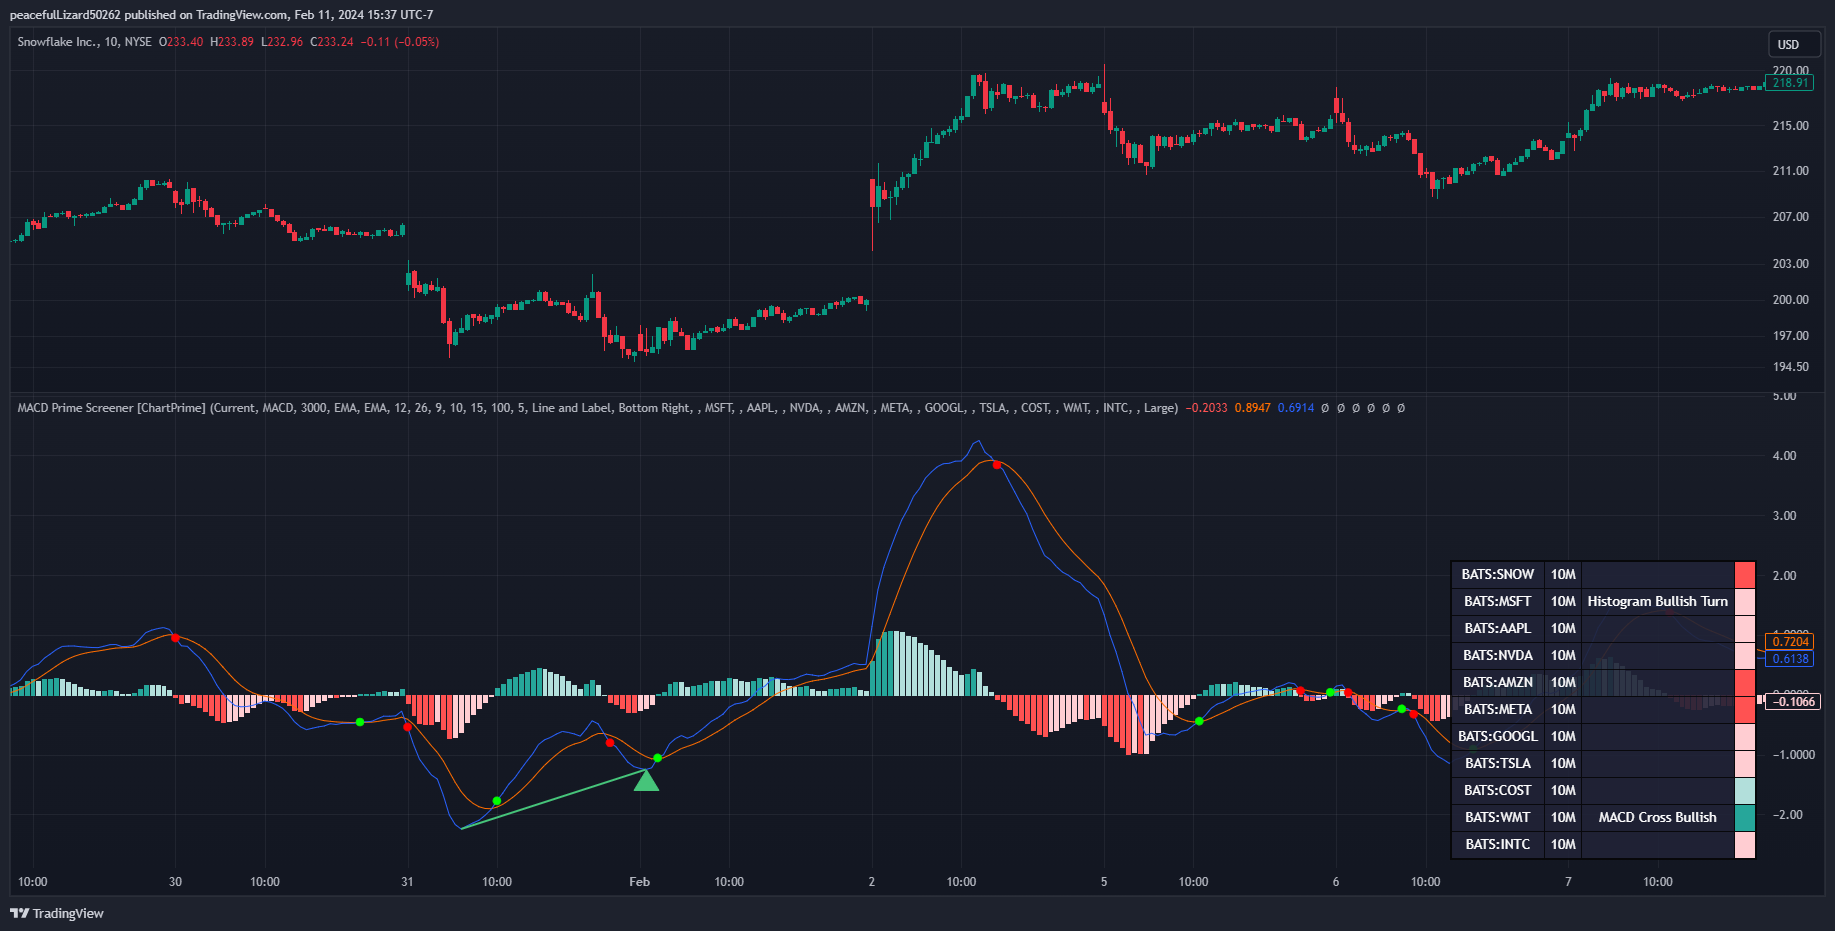The image size is (1835, 931).
Task: Select the BATS:INTC cell in screener table
Action: click(1497, 845)
